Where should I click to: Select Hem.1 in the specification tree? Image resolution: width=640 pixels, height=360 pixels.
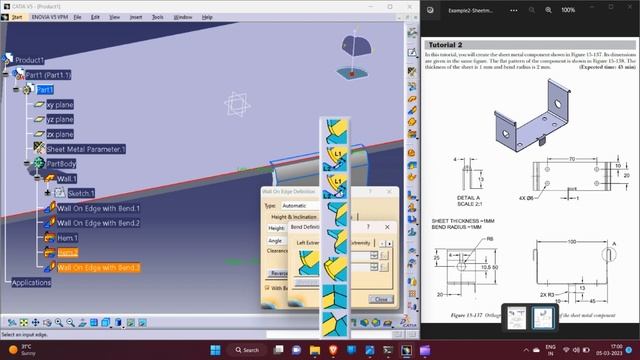click(67, 238)
